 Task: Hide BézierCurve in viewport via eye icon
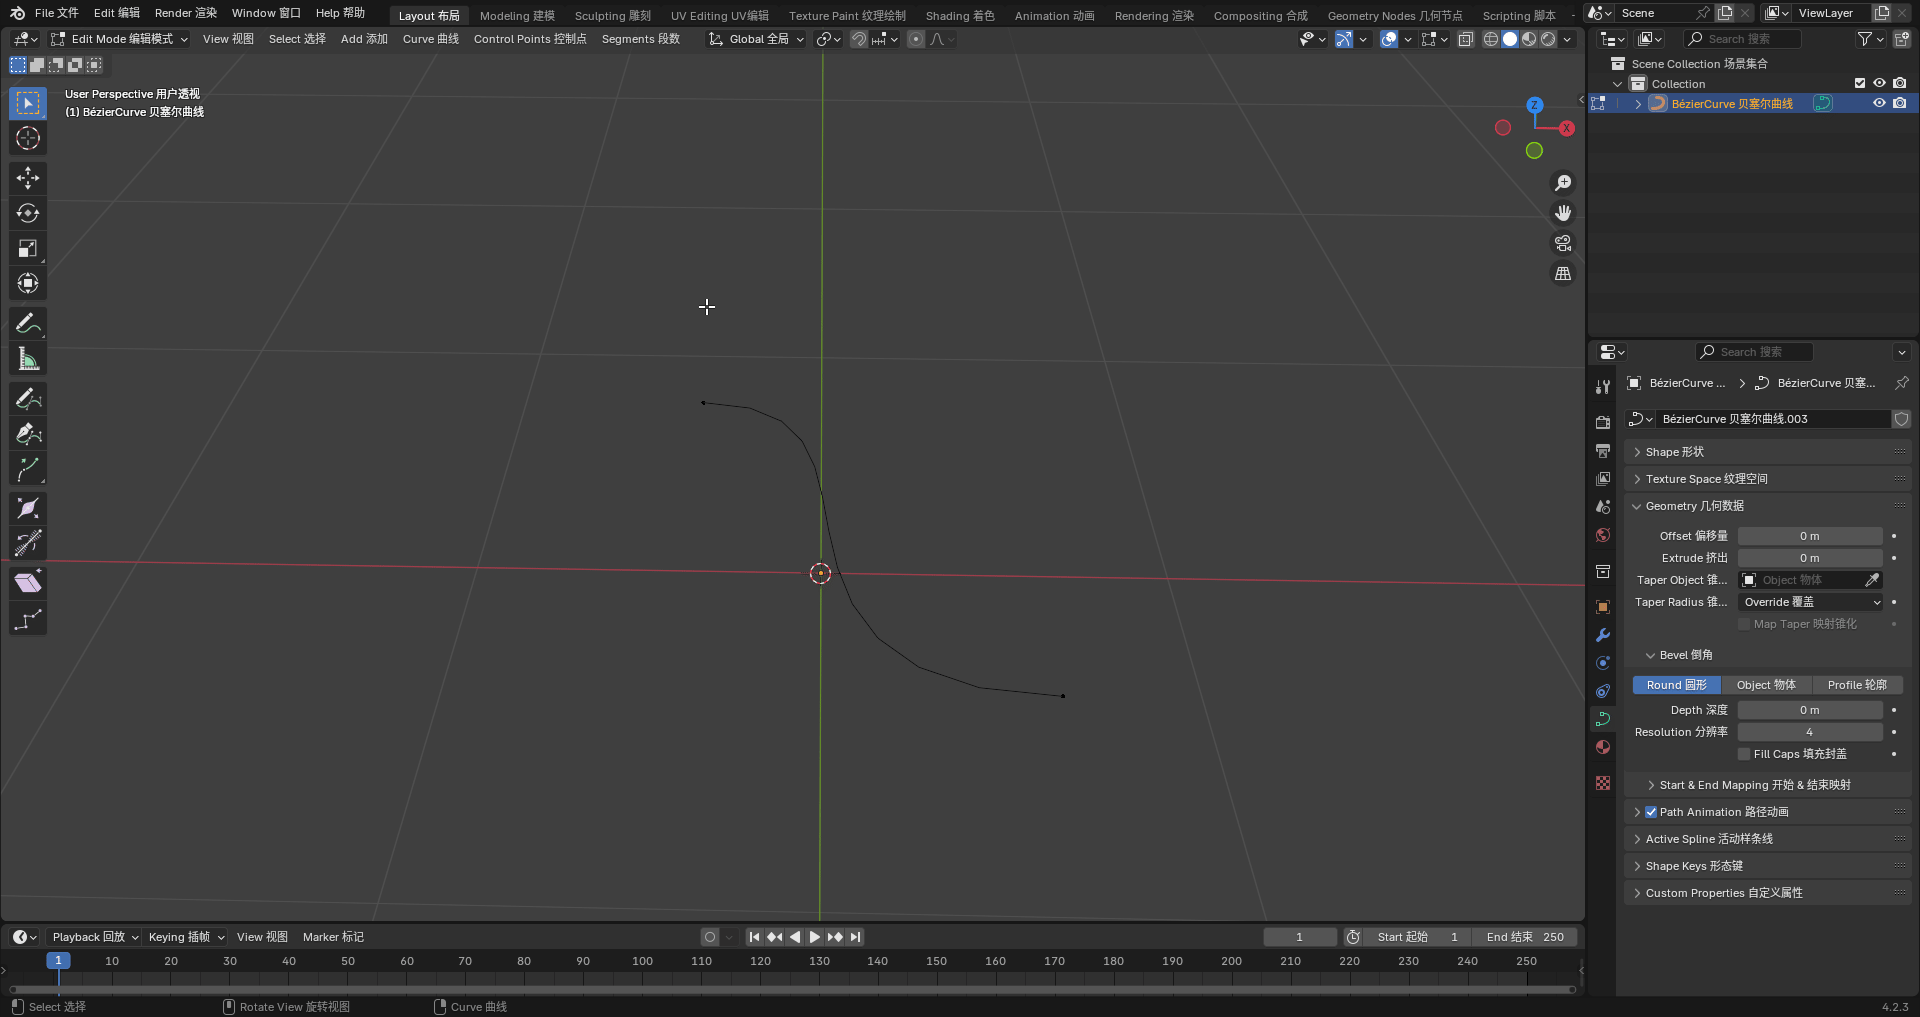1879,103
